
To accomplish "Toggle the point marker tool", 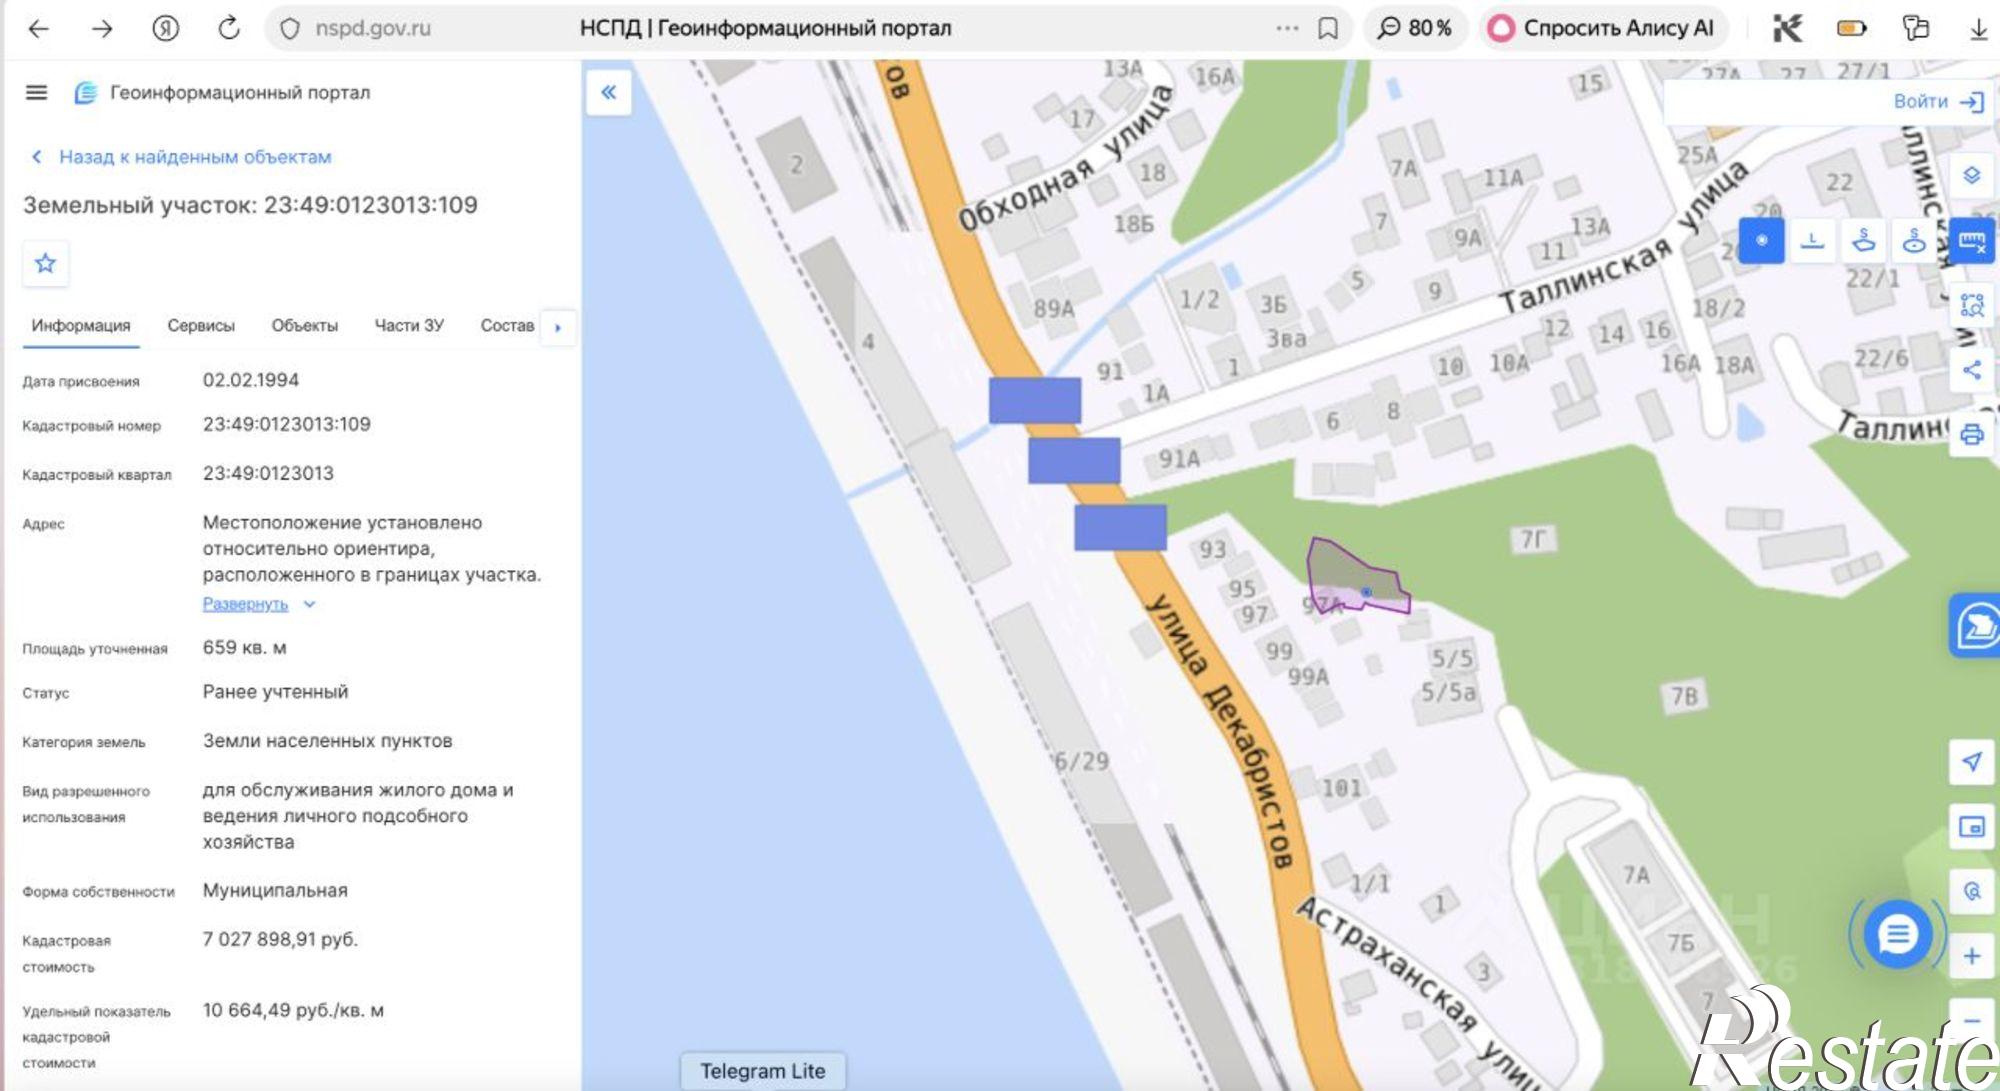I will pyautogui.click(x=1761, y=240).
